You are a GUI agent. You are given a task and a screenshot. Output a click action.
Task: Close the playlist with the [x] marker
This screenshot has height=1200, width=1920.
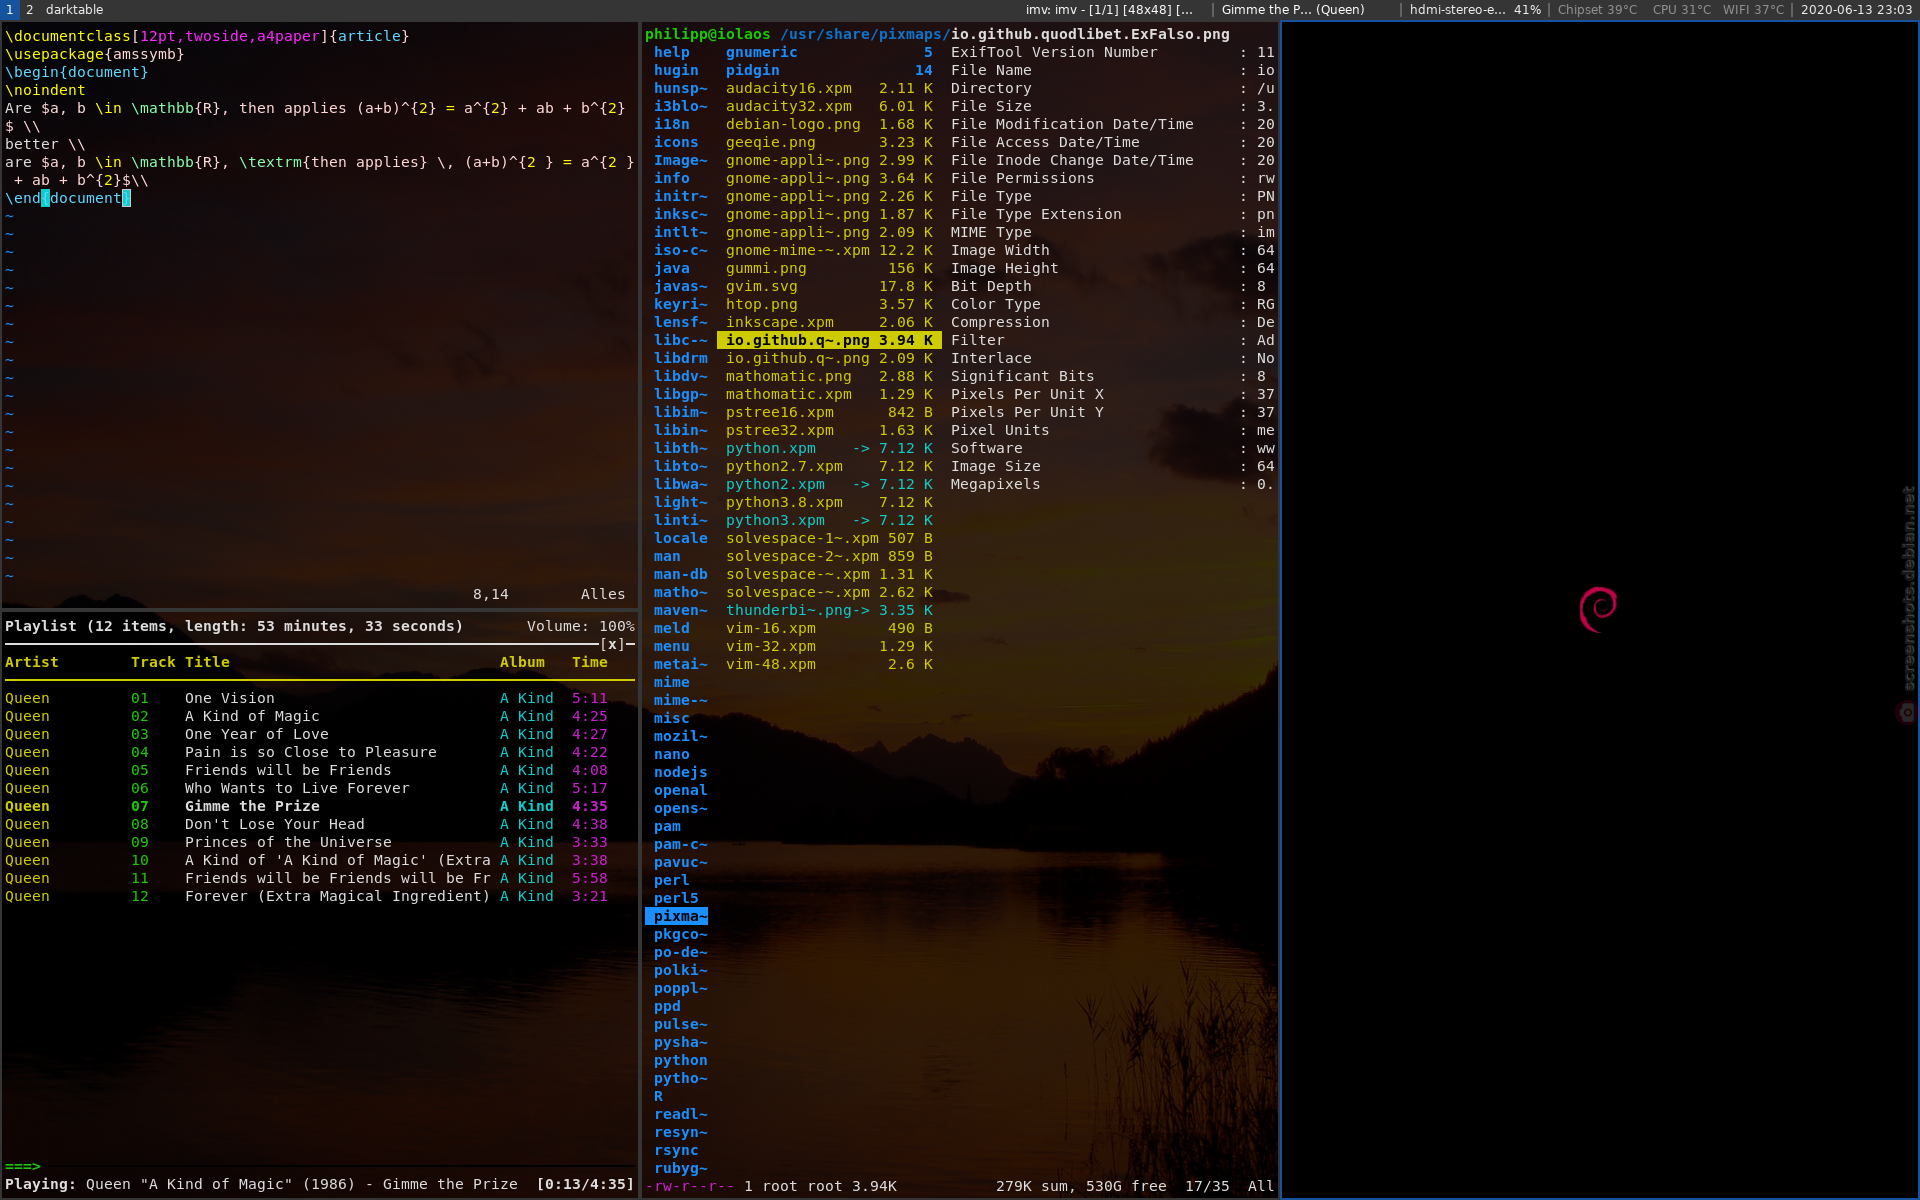tap(612, 644)
